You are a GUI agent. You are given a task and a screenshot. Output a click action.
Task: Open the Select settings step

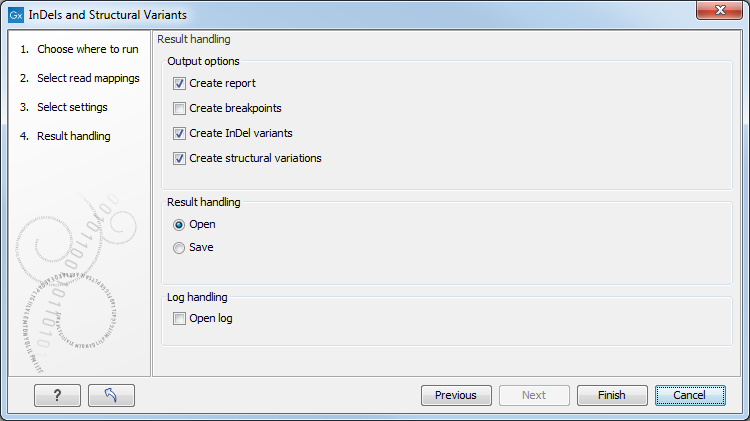coord(72,107)
